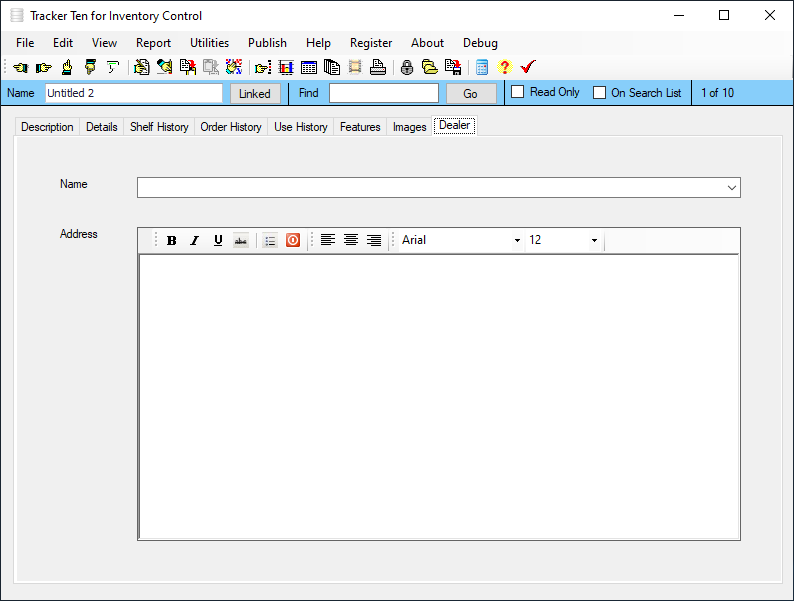Switch to the Use History tab
Viewport: 794px width, 601px height.
pyautogui.click(x=301, y=127)
